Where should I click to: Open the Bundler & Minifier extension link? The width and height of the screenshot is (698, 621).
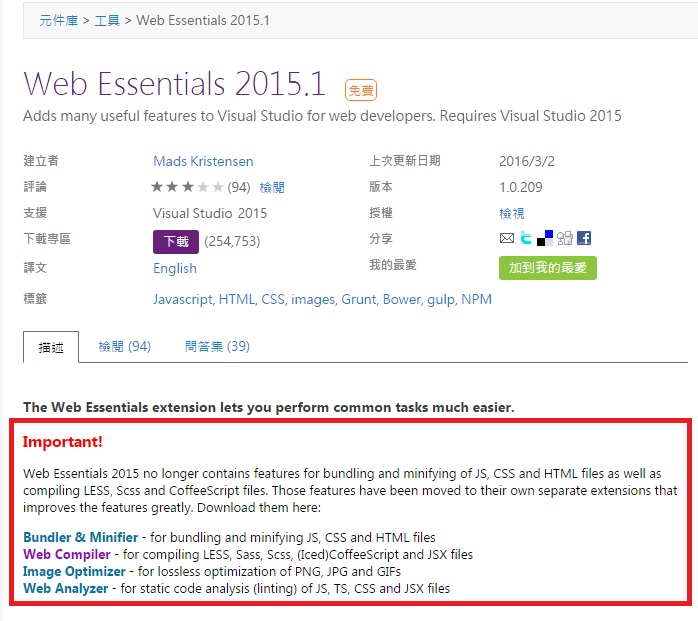pos(81,537)
